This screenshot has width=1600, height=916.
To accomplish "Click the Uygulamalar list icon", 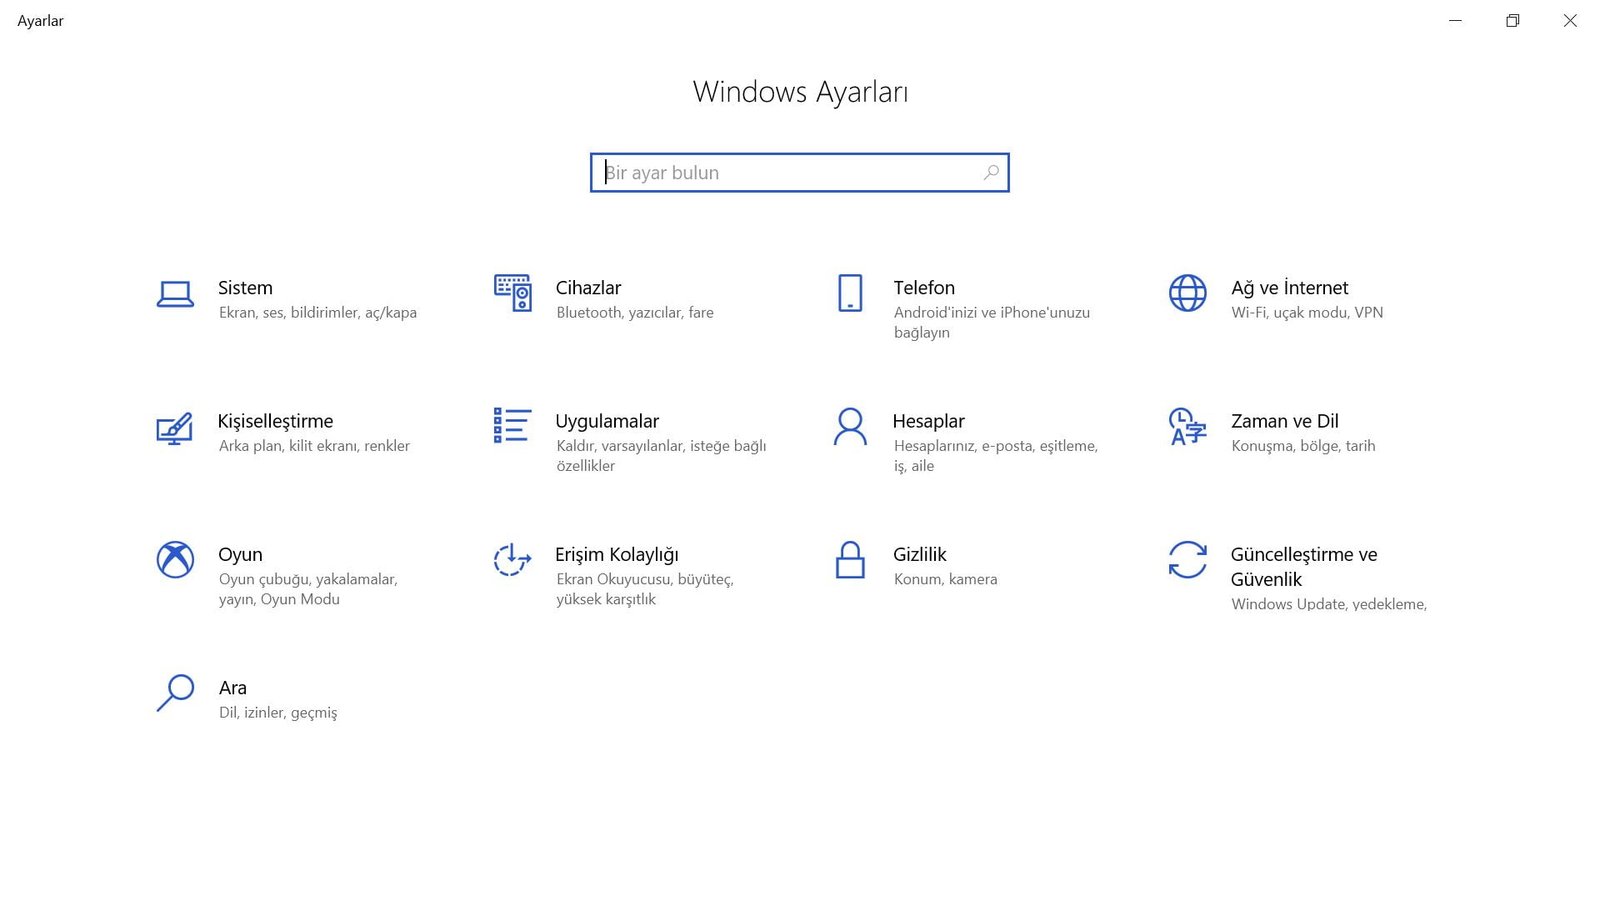I will pyautogui.click(x=512, y=426).
